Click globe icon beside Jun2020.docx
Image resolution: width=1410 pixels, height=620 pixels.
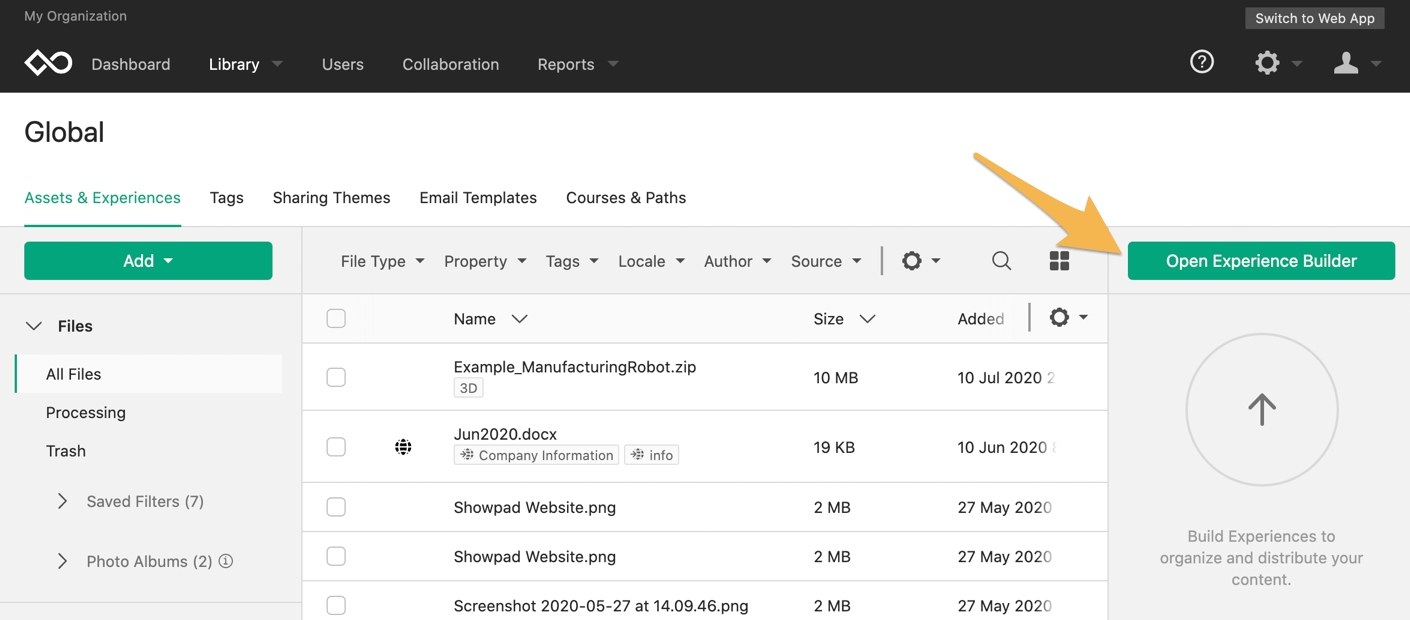coord(403,447)
